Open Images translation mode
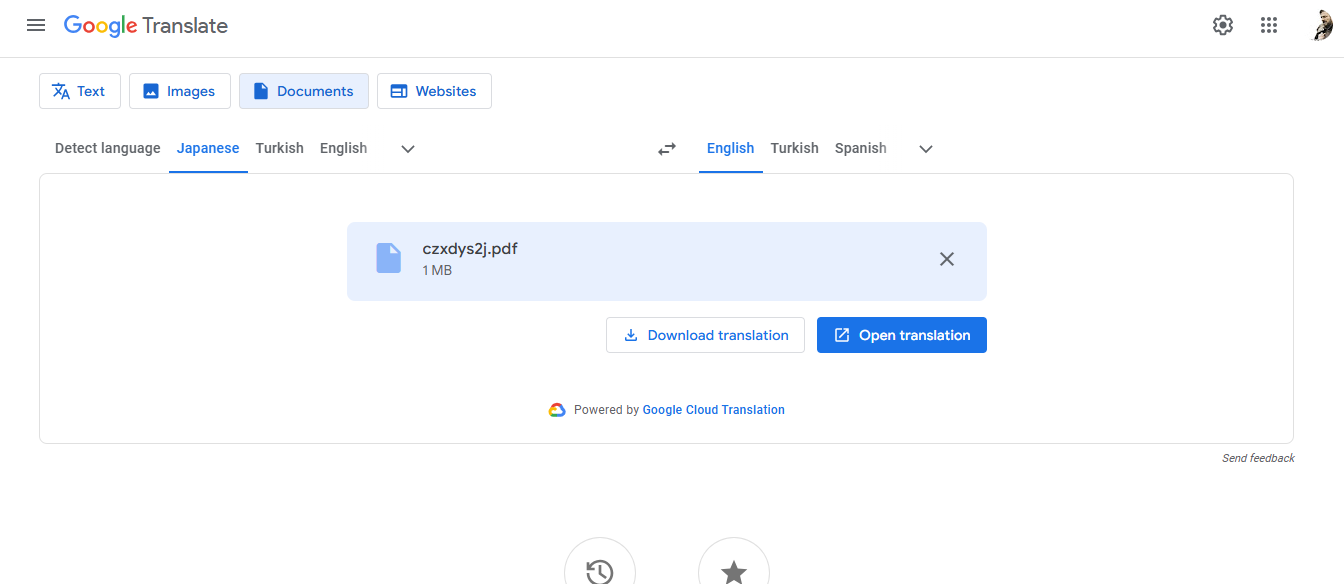 [180, 91]
